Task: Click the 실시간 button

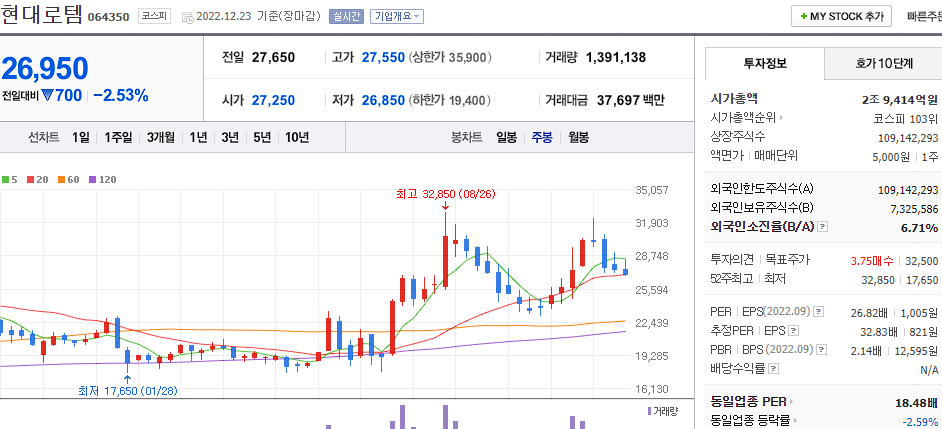Action: tap(347, 17)
